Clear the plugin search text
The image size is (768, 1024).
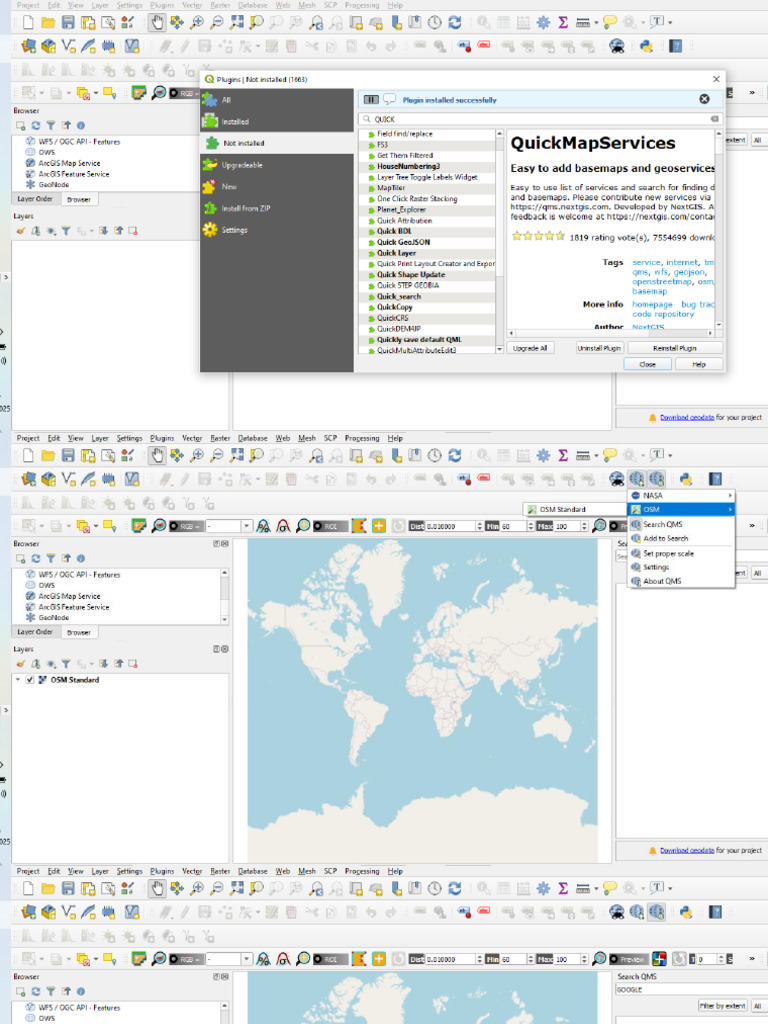(714, 119)
